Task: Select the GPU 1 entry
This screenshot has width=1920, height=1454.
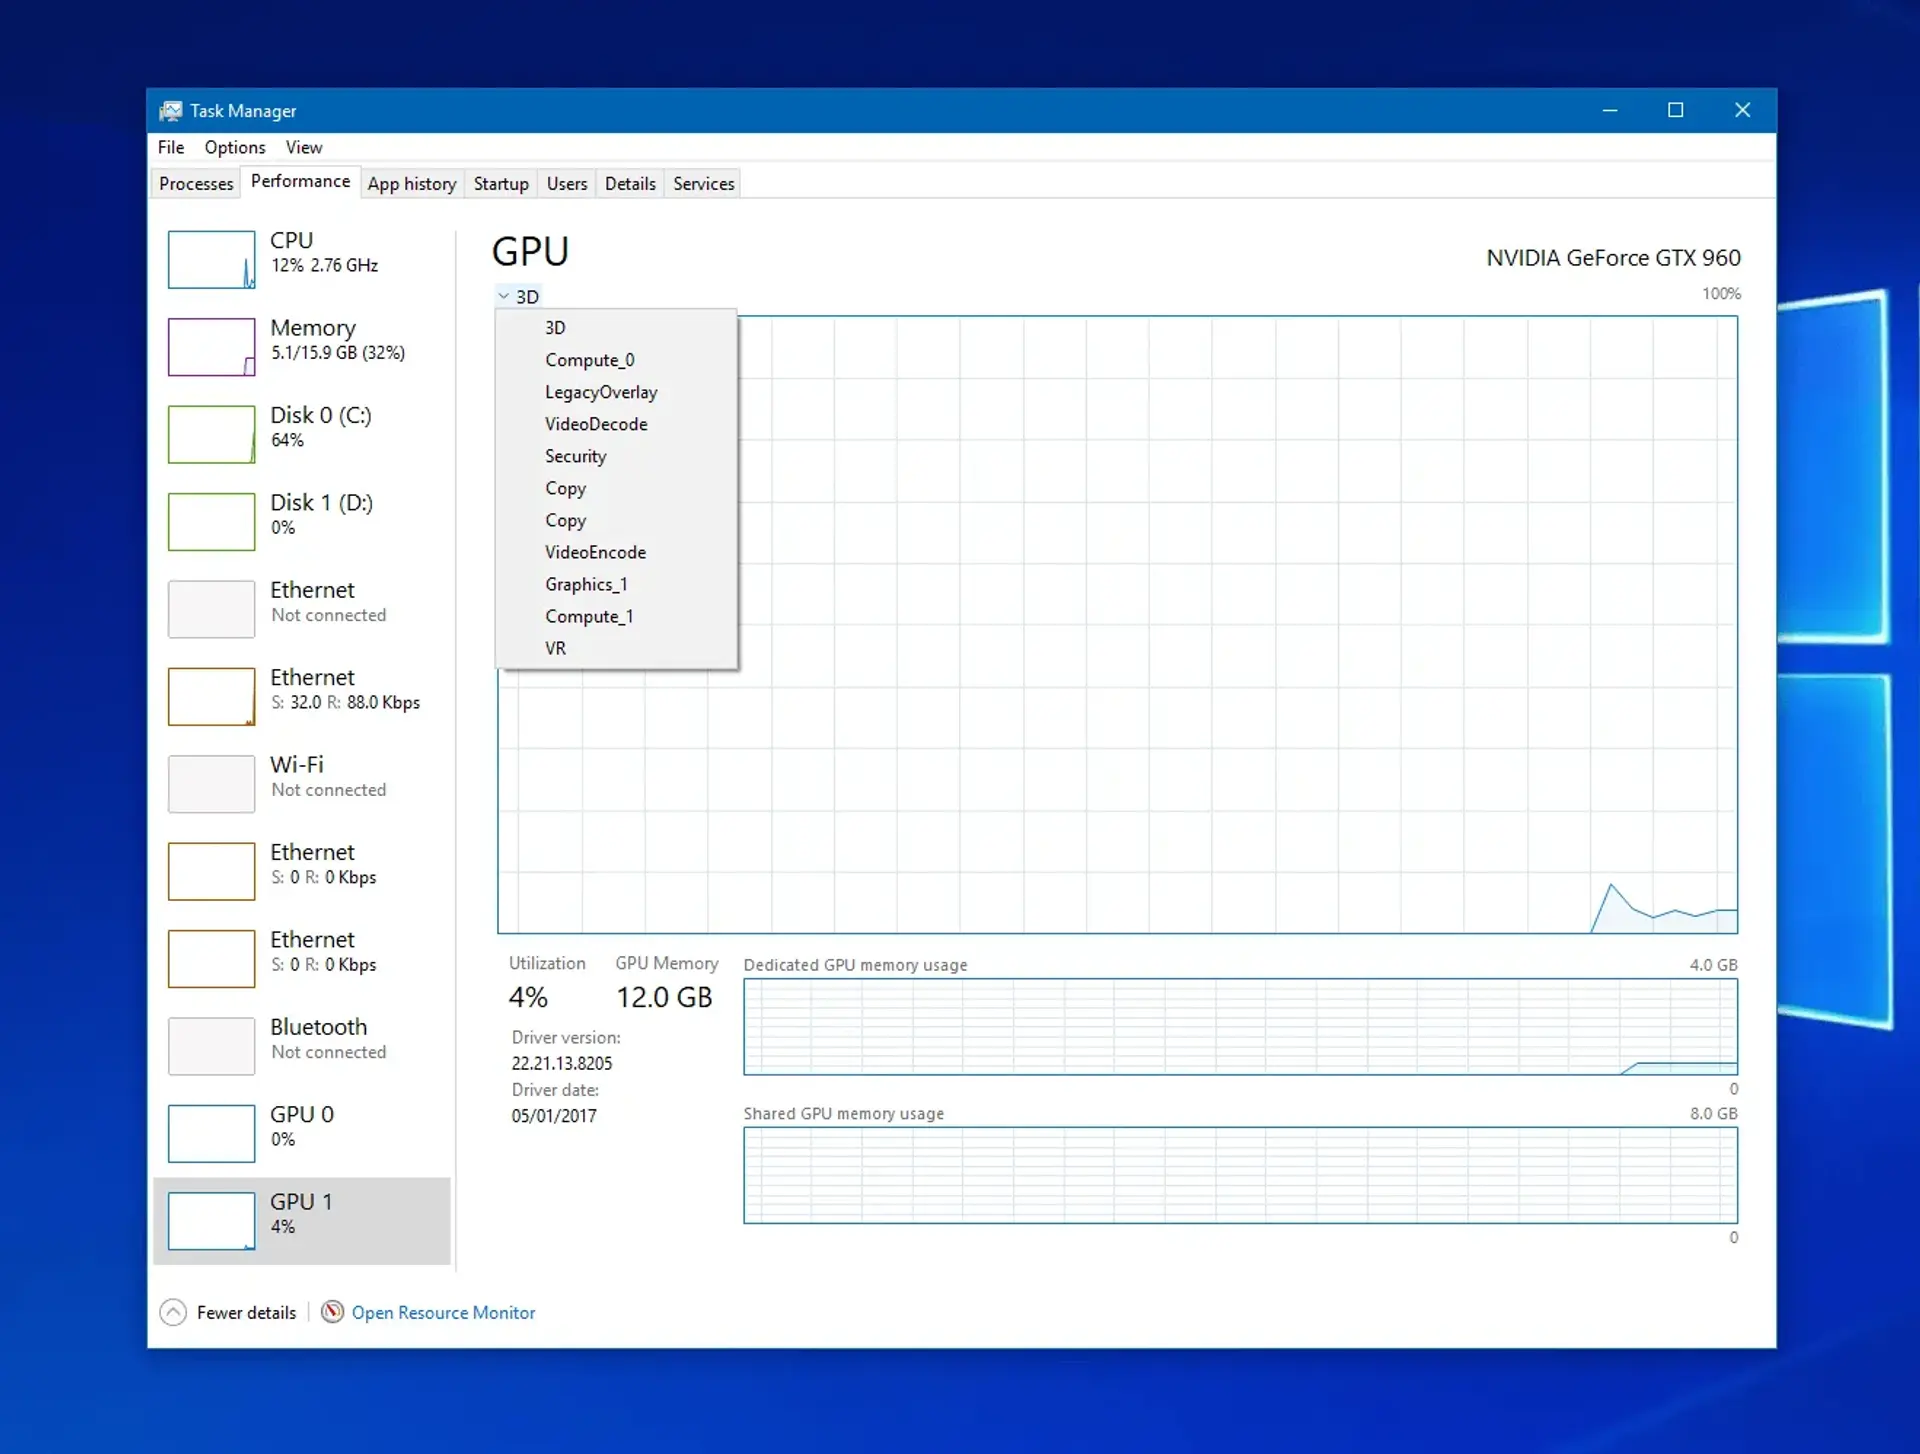Action: click(x=302, y=1220)
